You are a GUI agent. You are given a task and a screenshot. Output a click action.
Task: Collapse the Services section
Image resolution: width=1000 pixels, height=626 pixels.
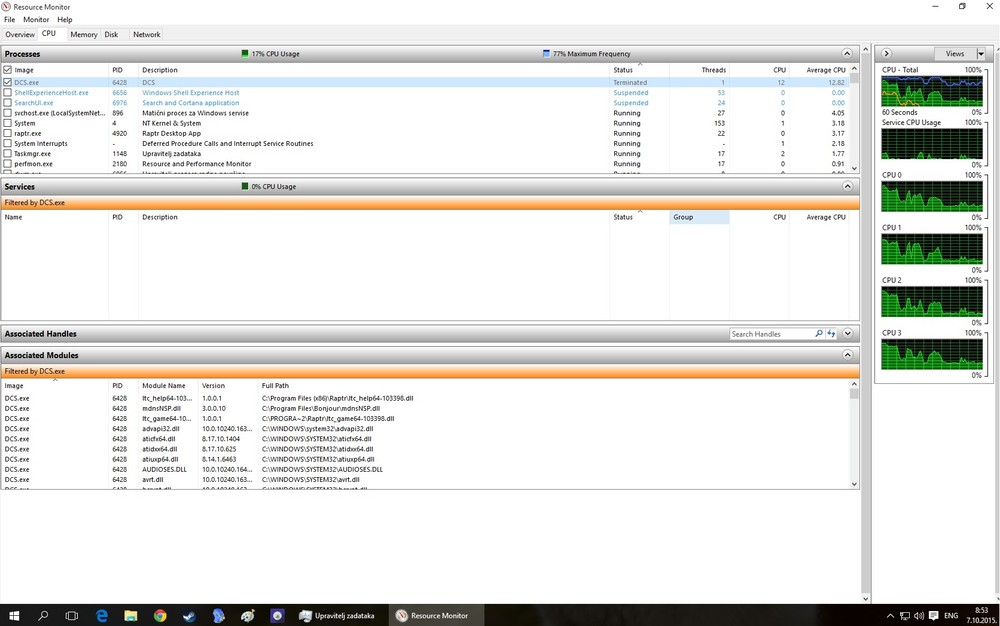tap(847, 186)
